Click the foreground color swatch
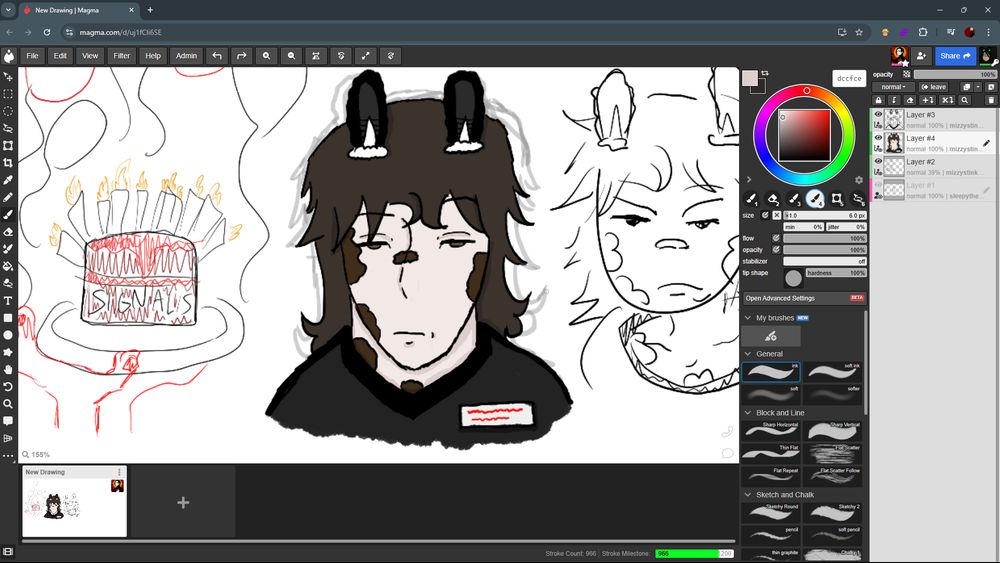The height and width of the screenshot is (563, 1000). [x=750, y=78]
